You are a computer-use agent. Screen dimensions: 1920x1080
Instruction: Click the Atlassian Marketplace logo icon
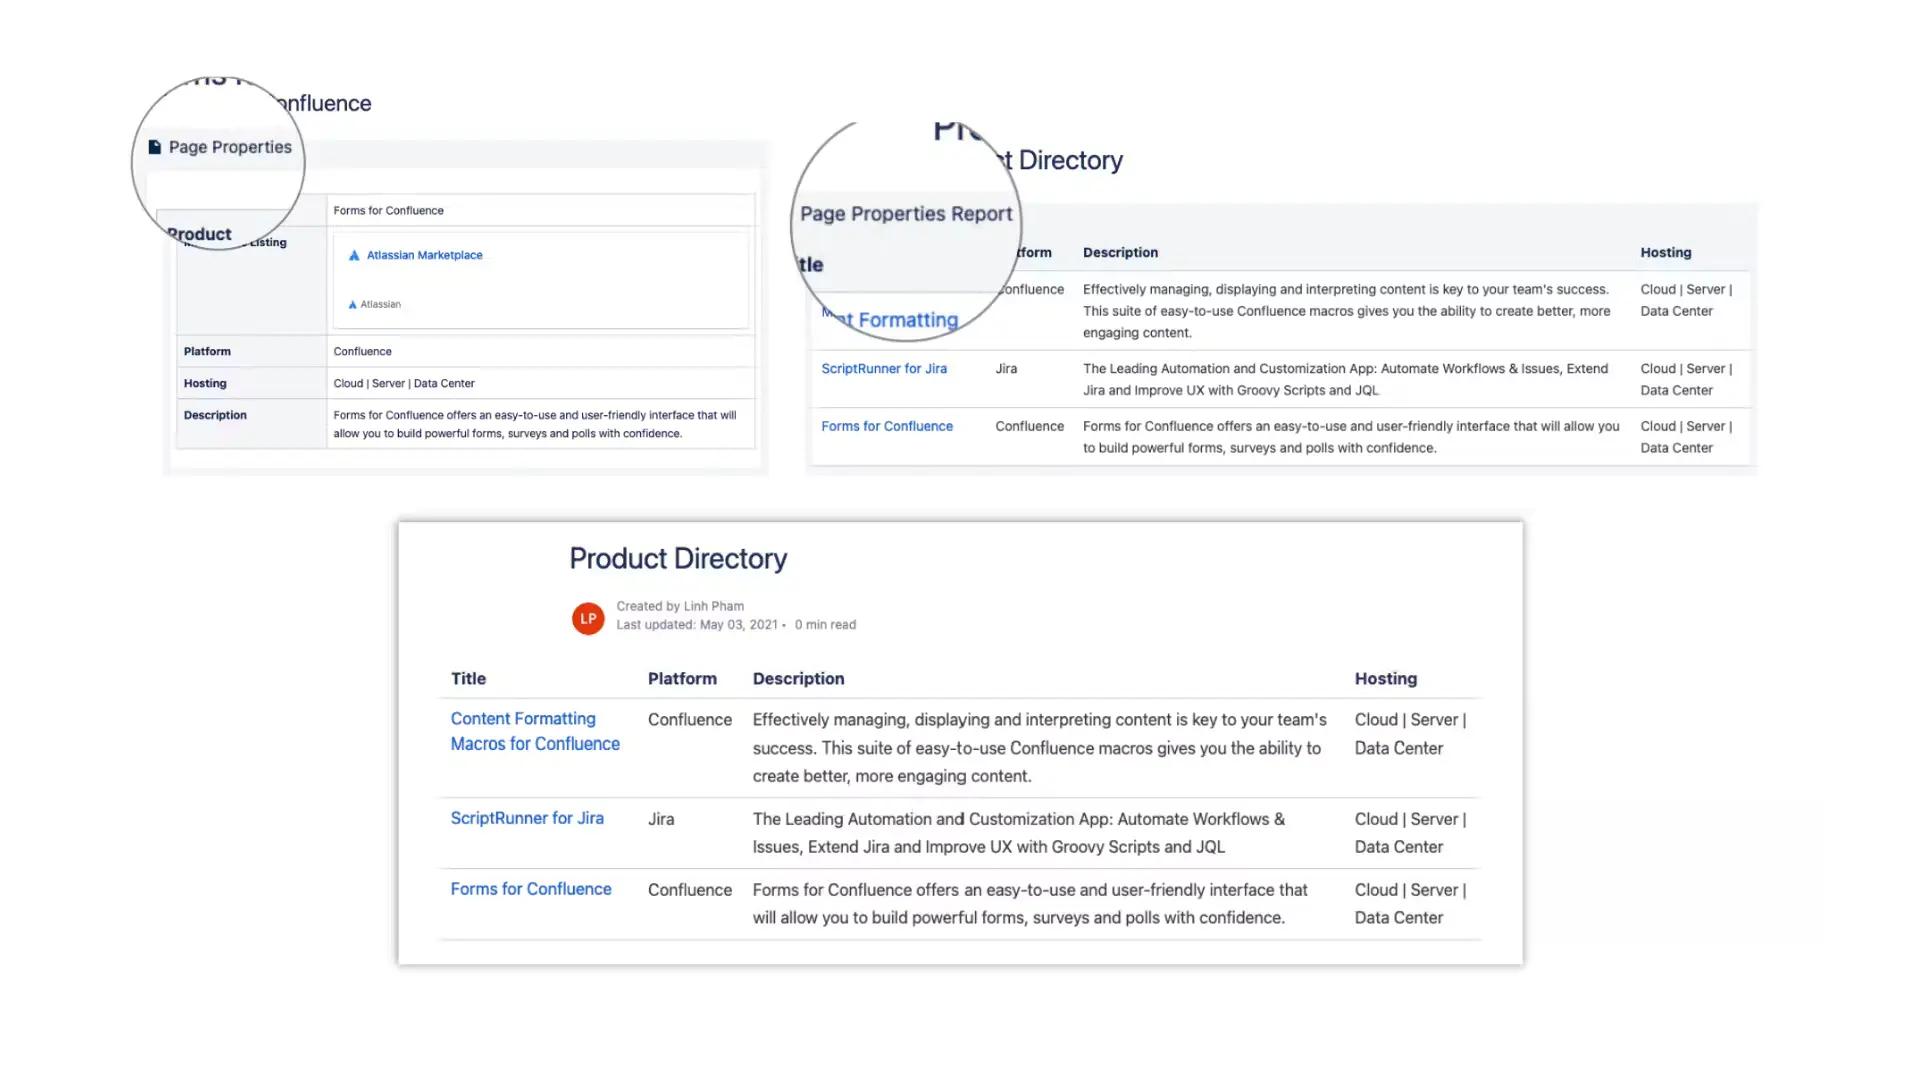tap(354, 256)
